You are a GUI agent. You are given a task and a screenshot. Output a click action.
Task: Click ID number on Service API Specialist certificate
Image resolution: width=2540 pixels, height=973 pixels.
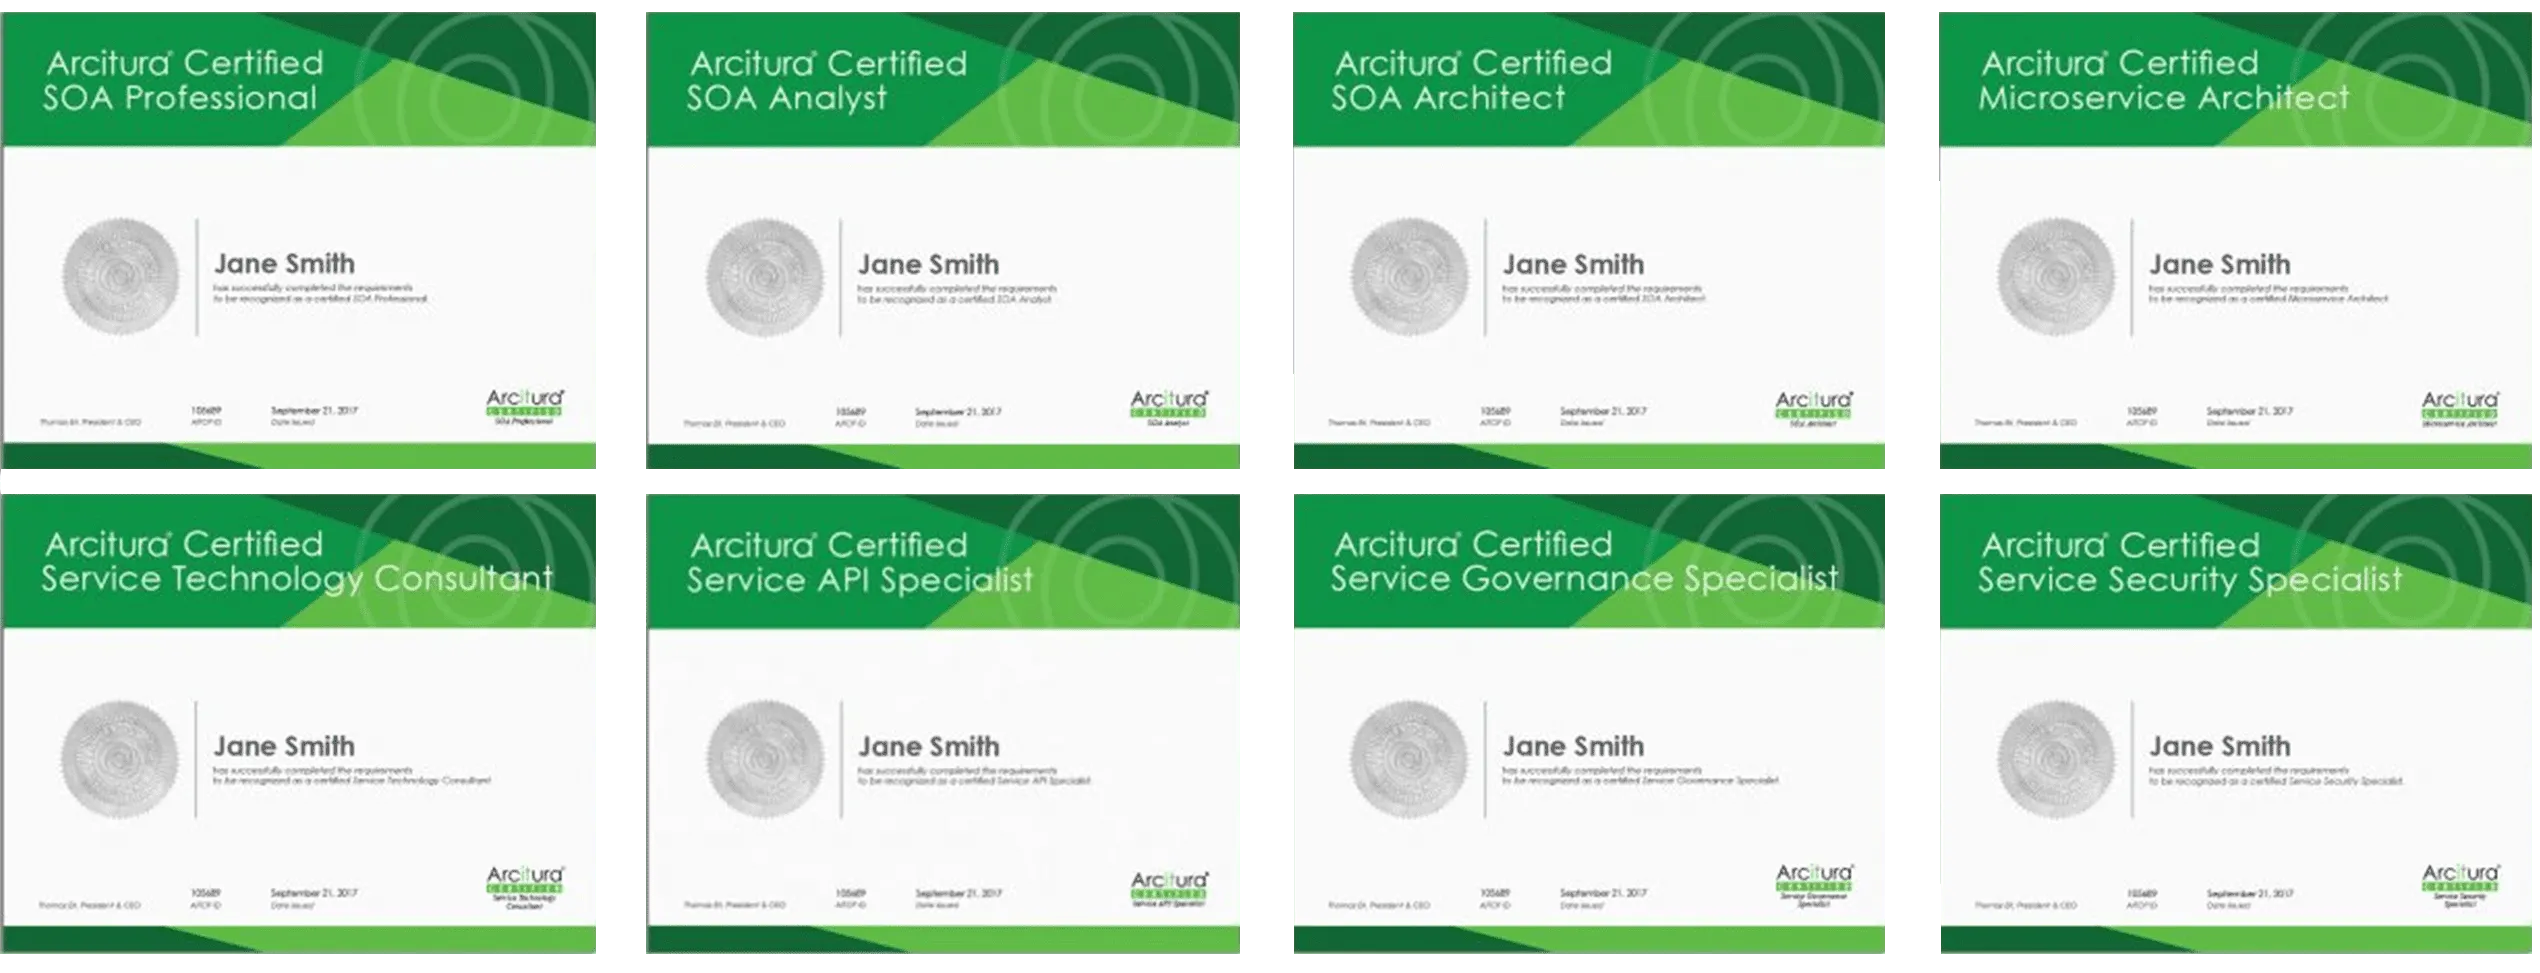tap(850, 893)
